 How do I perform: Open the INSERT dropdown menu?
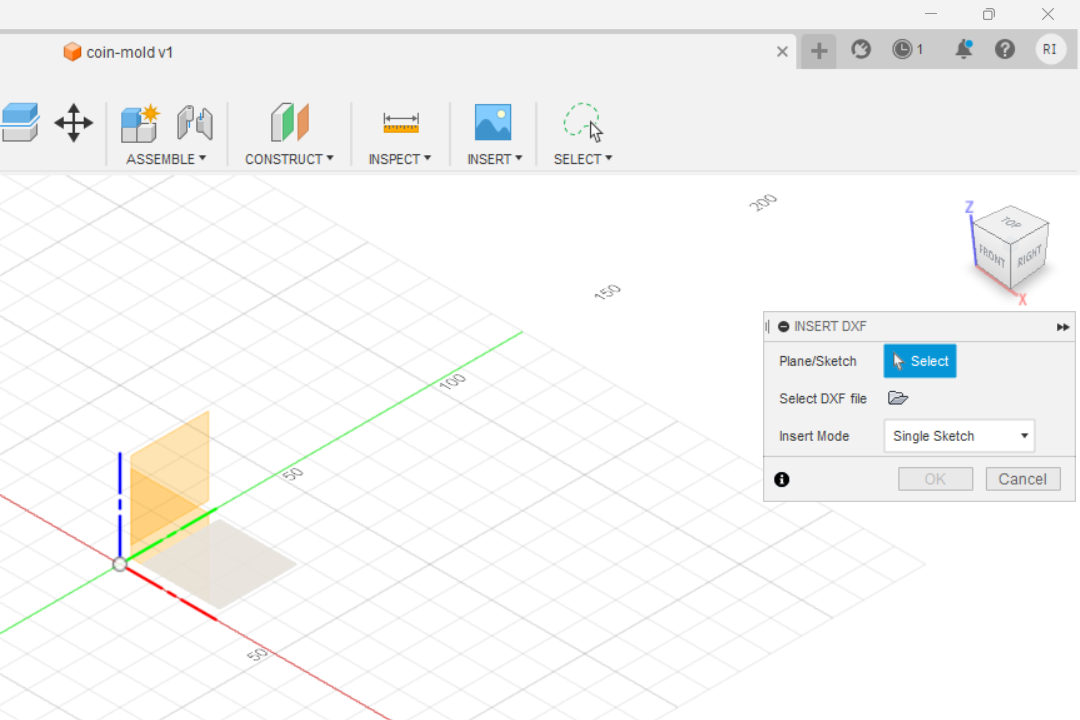click(x=495, y=159)
